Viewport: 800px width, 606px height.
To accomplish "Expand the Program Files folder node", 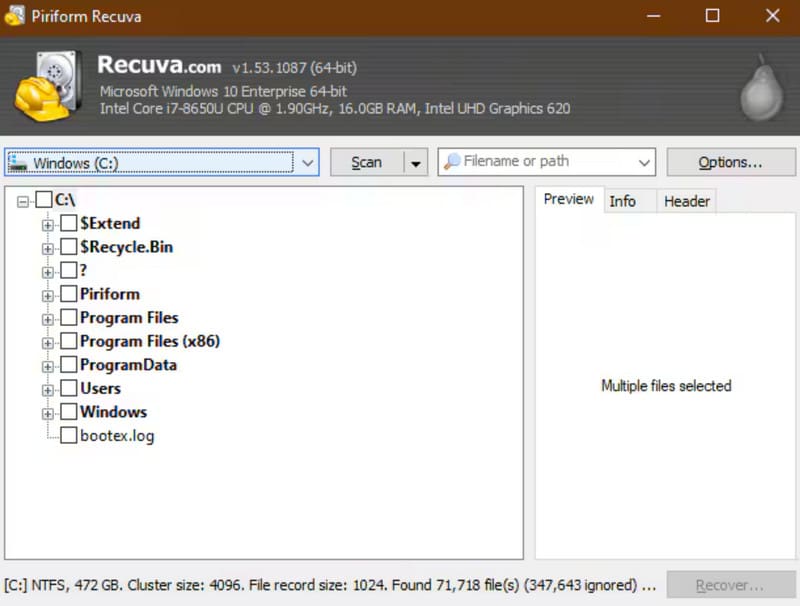I will [x=47, y=319].
